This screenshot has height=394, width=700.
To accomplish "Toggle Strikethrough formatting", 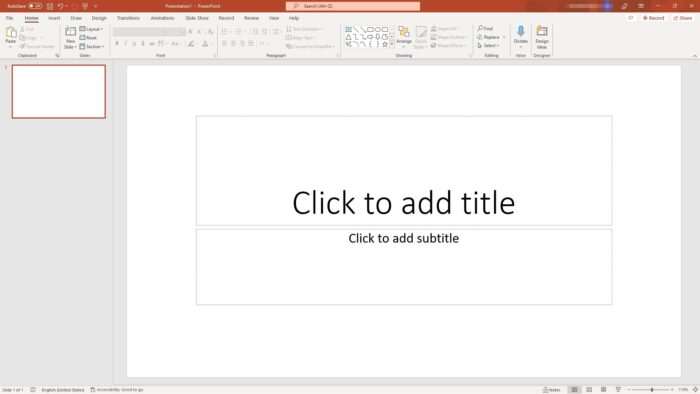I will 152,44.
